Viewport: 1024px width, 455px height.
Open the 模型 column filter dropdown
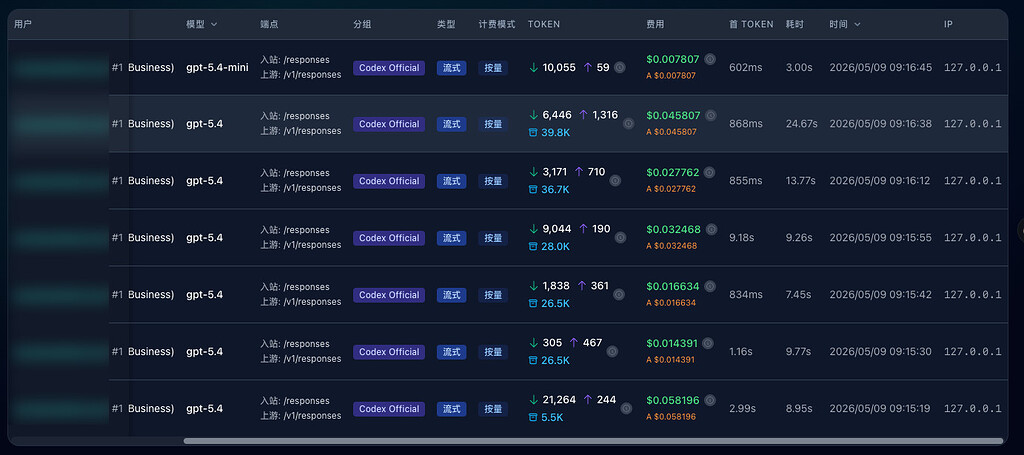coord(214,24)
